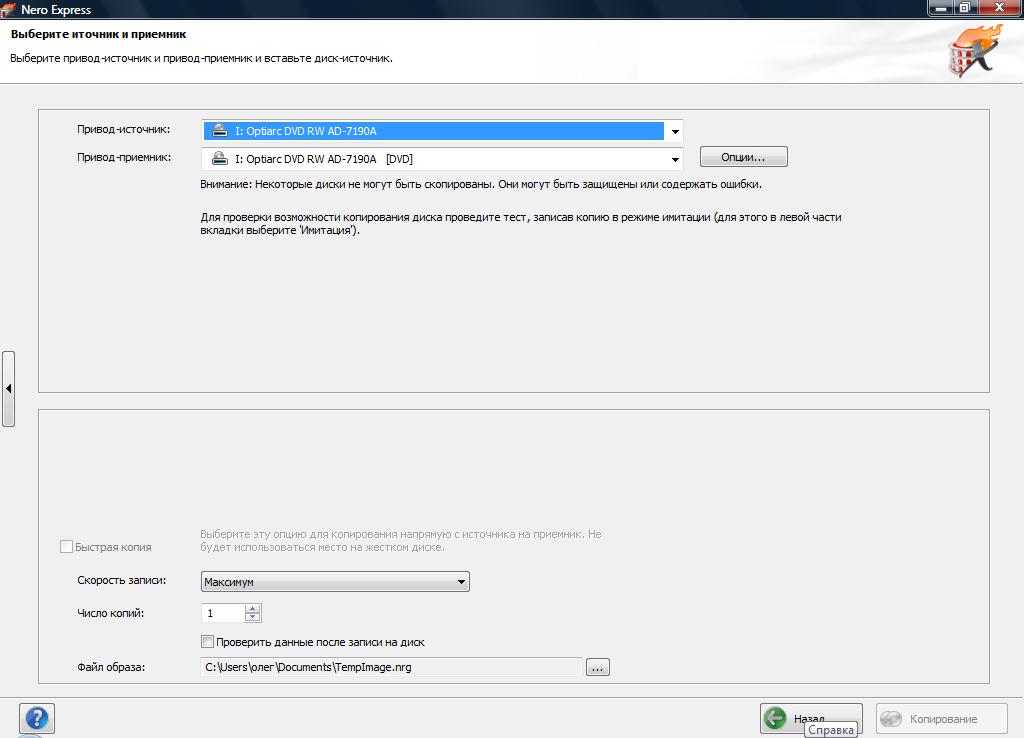
Task: Browse for the image file with the ... button
Action: [598, 667]
